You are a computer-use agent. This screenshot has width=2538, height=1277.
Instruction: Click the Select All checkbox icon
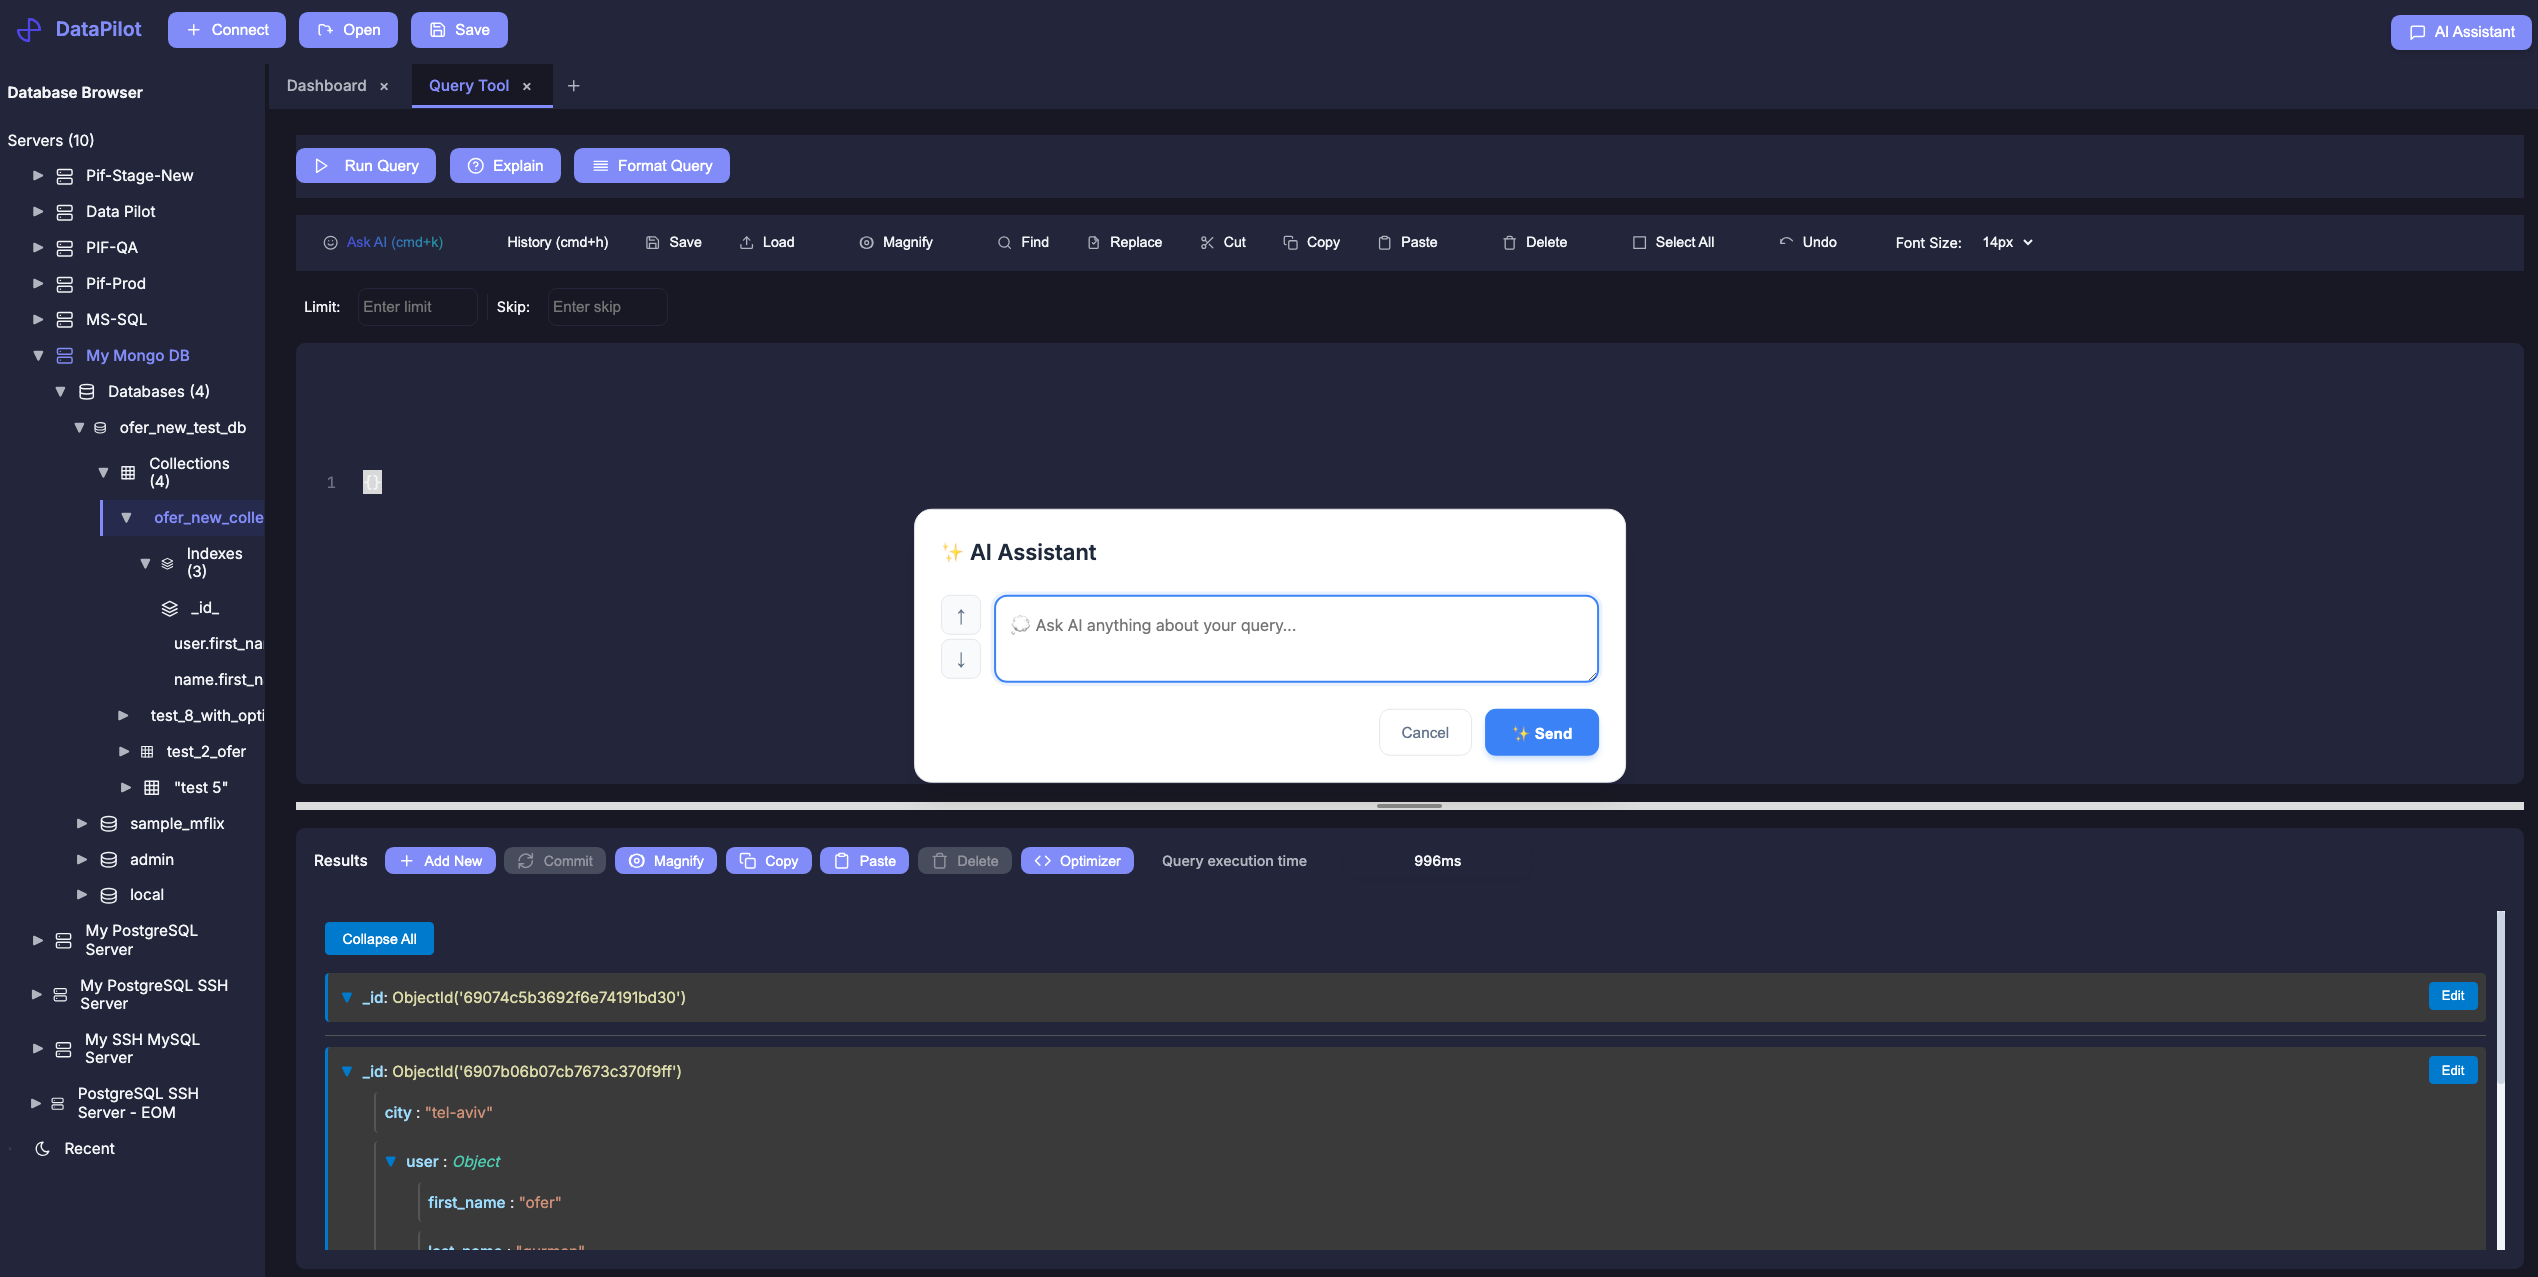1639,243
